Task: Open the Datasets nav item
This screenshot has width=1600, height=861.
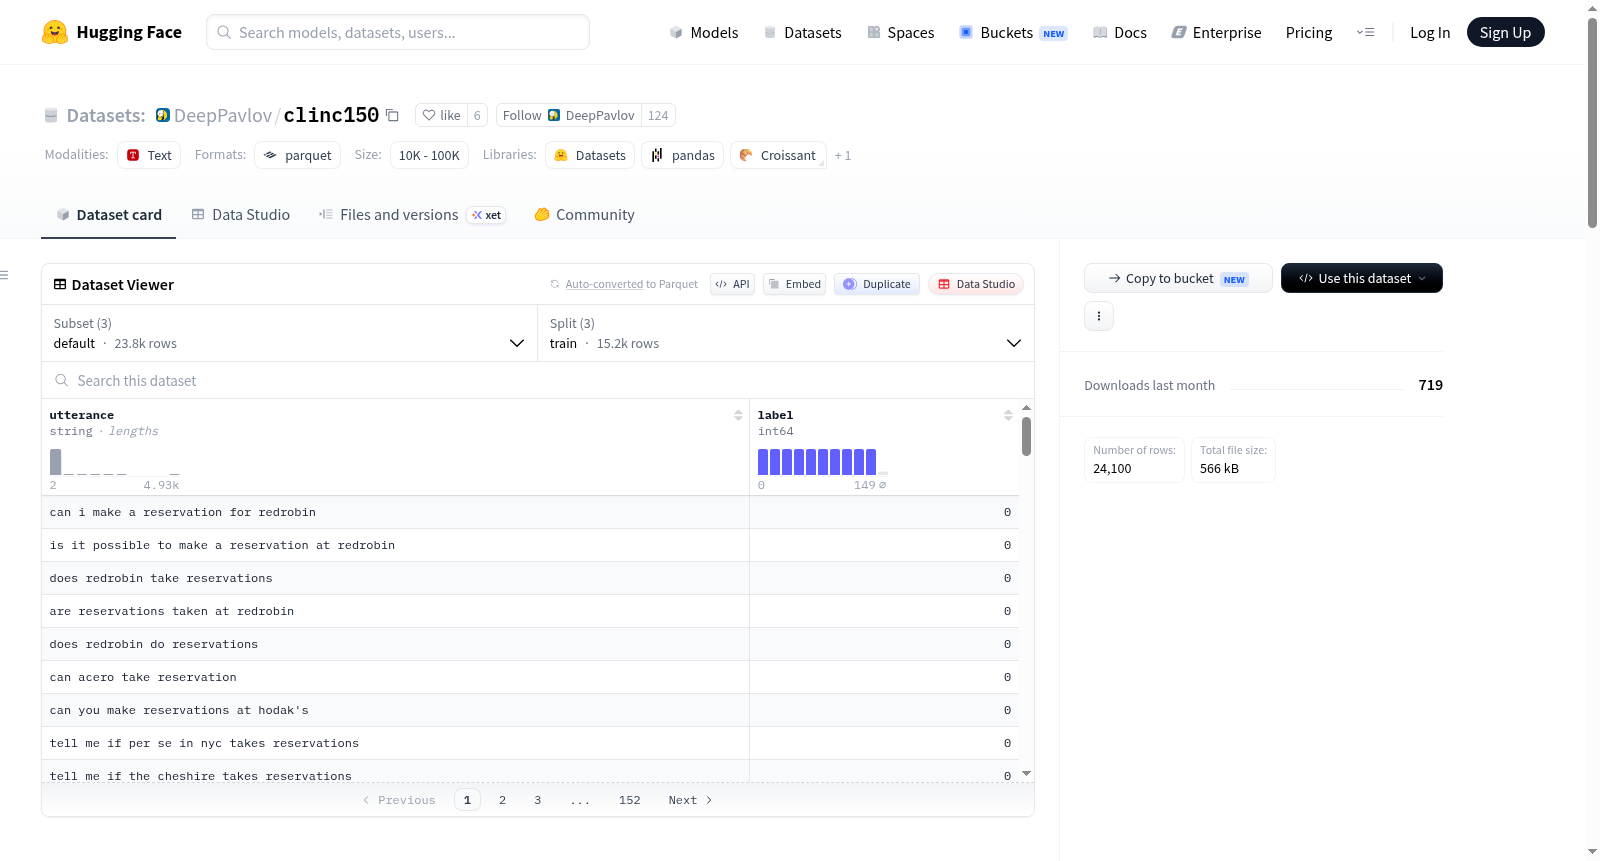Action: tap(802, 33)
